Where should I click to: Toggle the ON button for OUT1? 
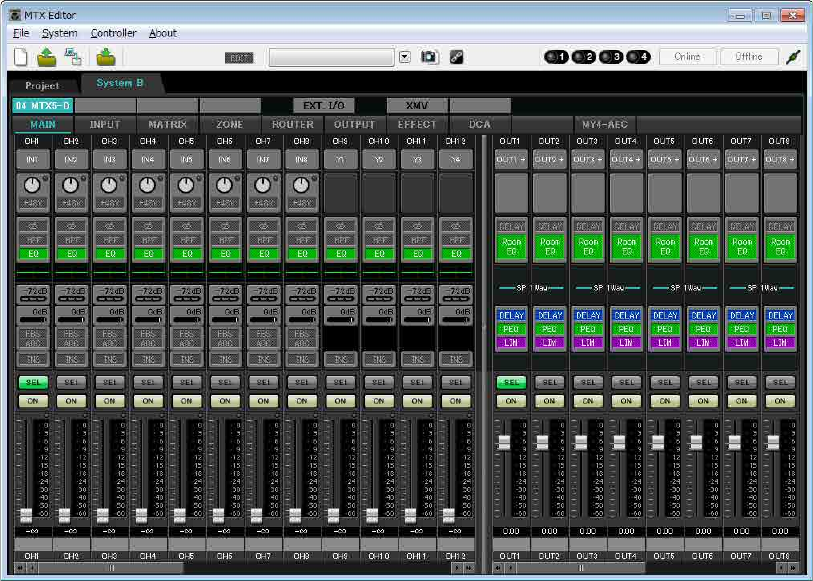pyautogui.click(x=511, y=401)
